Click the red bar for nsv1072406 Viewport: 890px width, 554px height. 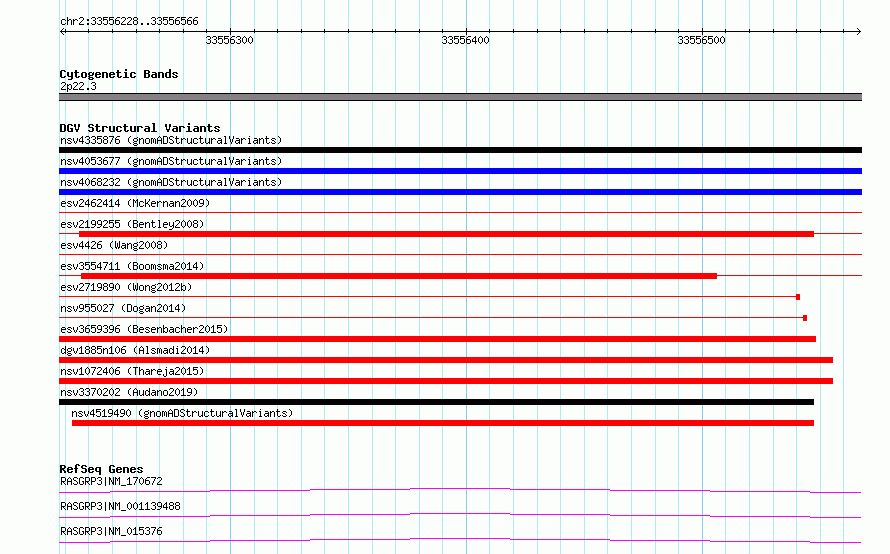click(x=446, y=381)
